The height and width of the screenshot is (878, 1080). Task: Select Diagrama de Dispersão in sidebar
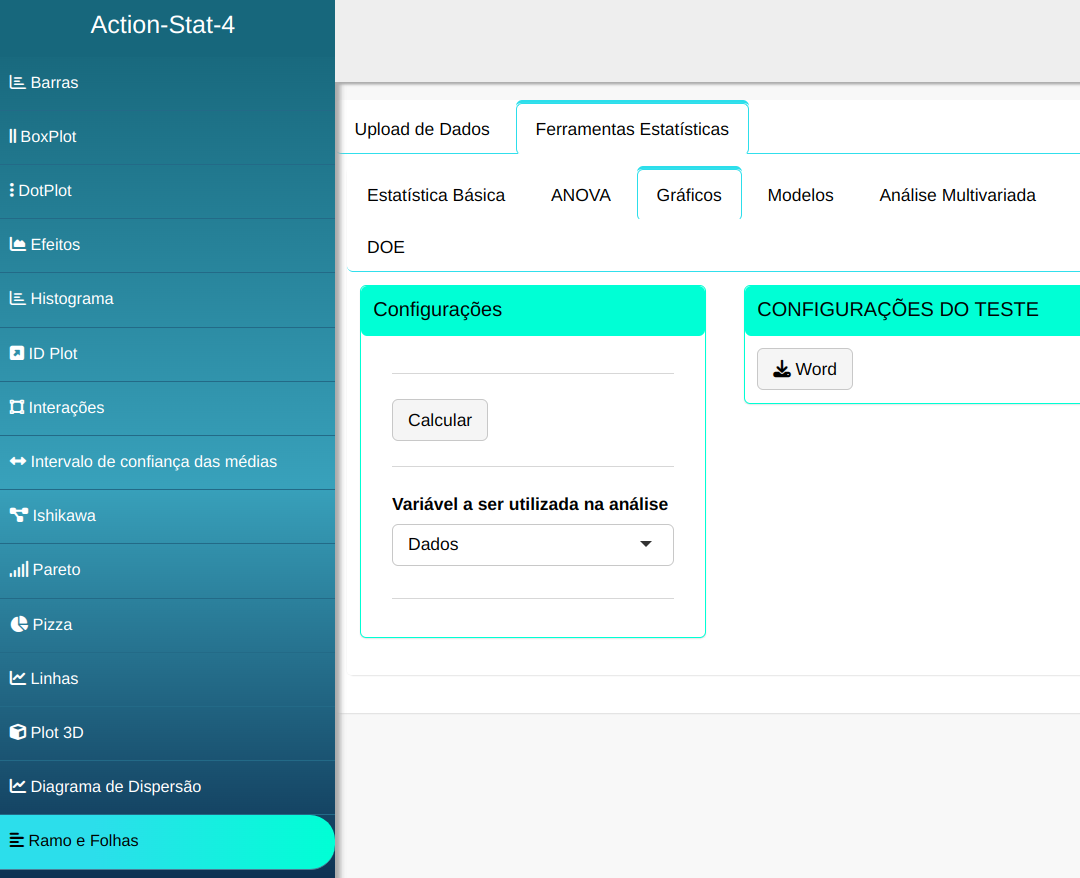115,786
